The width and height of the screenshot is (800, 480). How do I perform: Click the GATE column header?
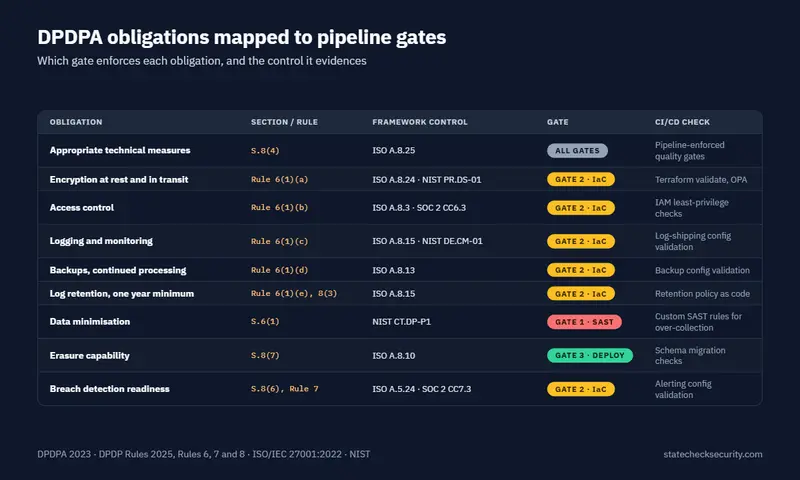[558, 122]
